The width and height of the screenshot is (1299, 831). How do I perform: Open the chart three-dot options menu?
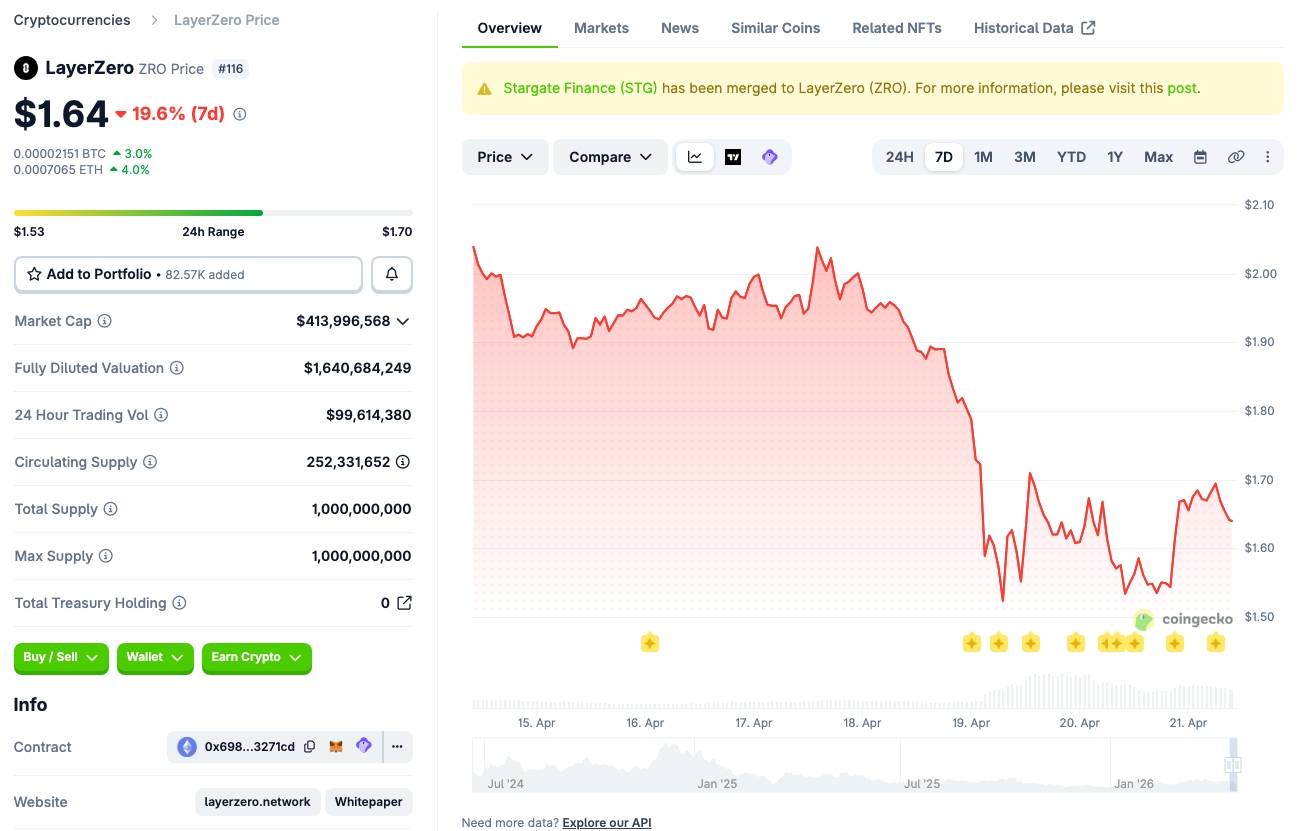click(x=1268, y=157)
